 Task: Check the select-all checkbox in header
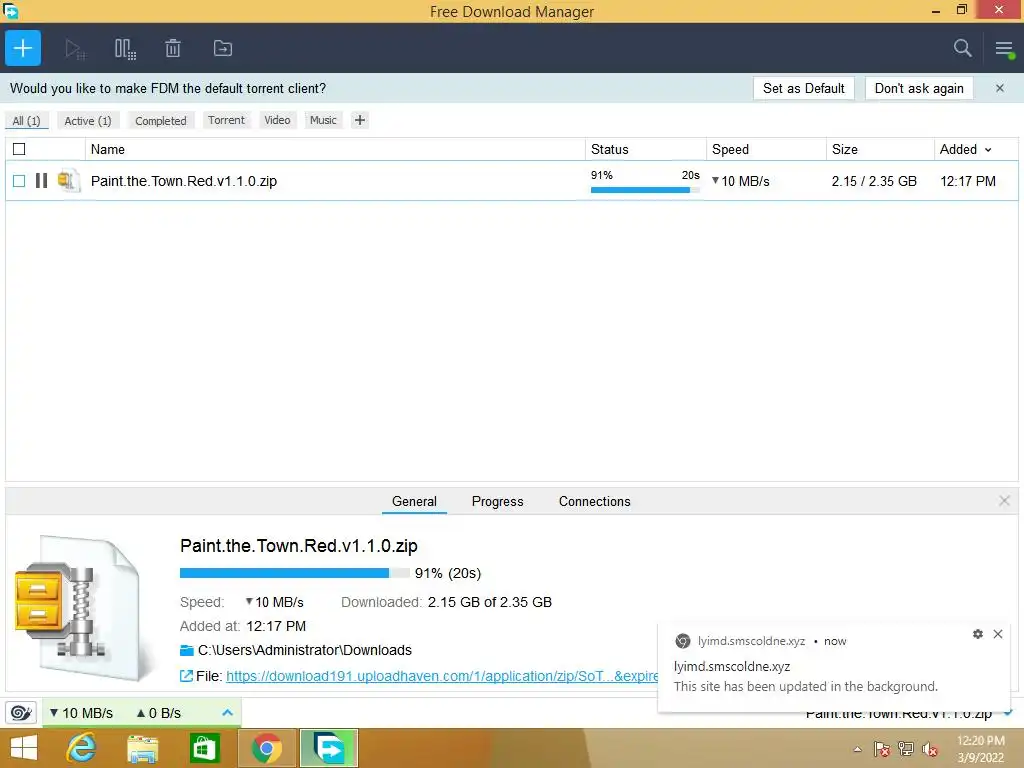(x=20, y=149)
